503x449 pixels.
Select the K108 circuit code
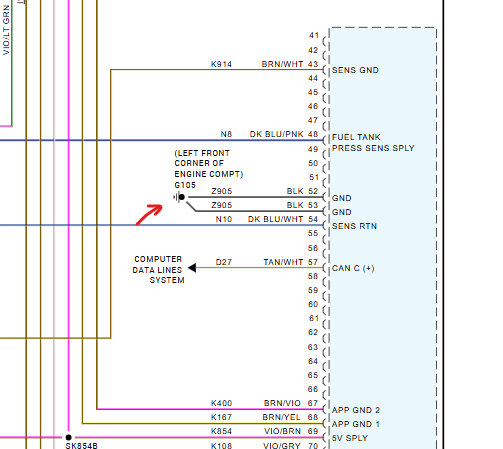click(x=221, y=445)
